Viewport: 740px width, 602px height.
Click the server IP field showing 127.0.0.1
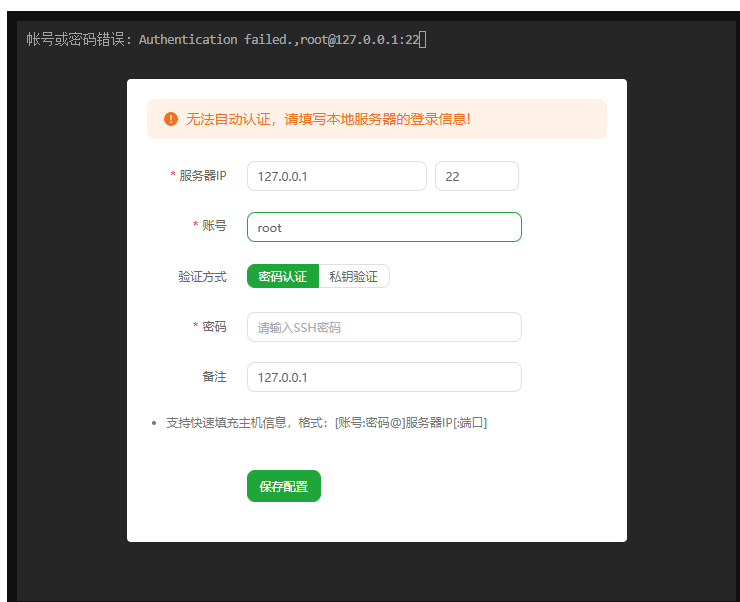click(x=336, y=176)
